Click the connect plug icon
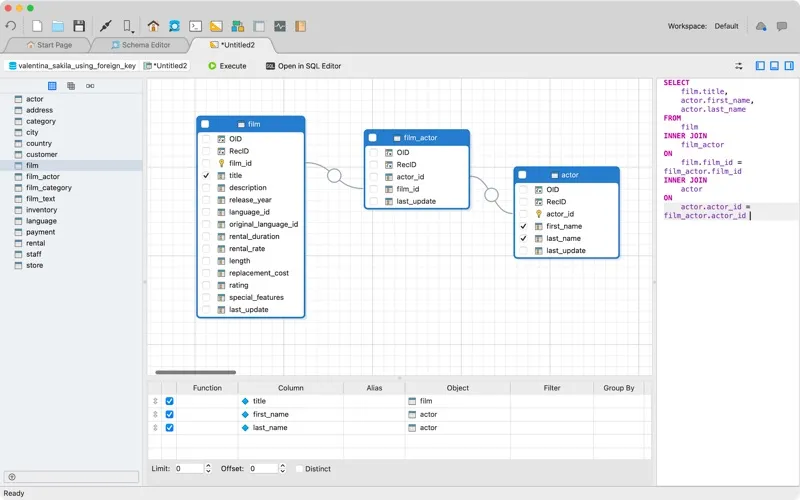This screenshot has width=800, height=500. (x=106, y=26)
